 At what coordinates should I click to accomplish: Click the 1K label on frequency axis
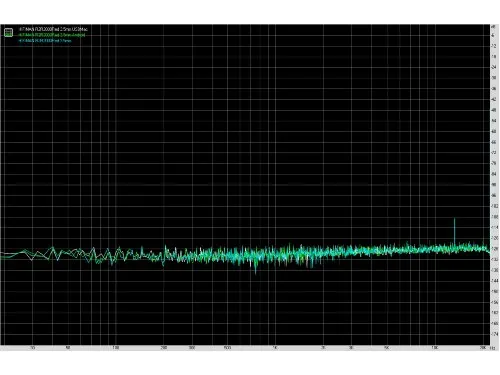275,348
